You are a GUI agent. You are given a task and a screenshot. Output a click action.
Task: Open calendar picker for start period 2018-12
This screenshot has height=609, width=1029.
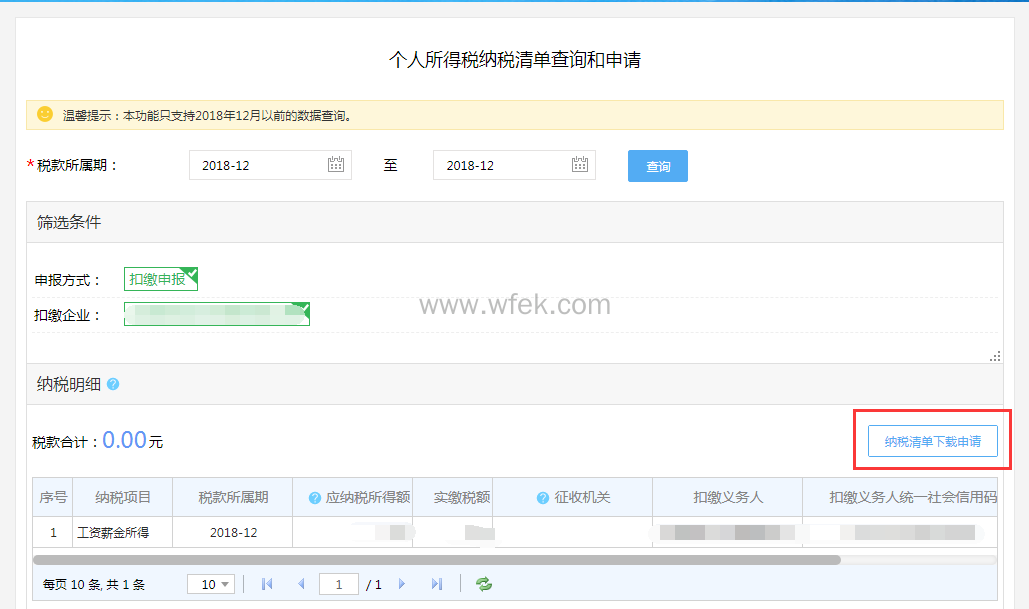[338, 165]
